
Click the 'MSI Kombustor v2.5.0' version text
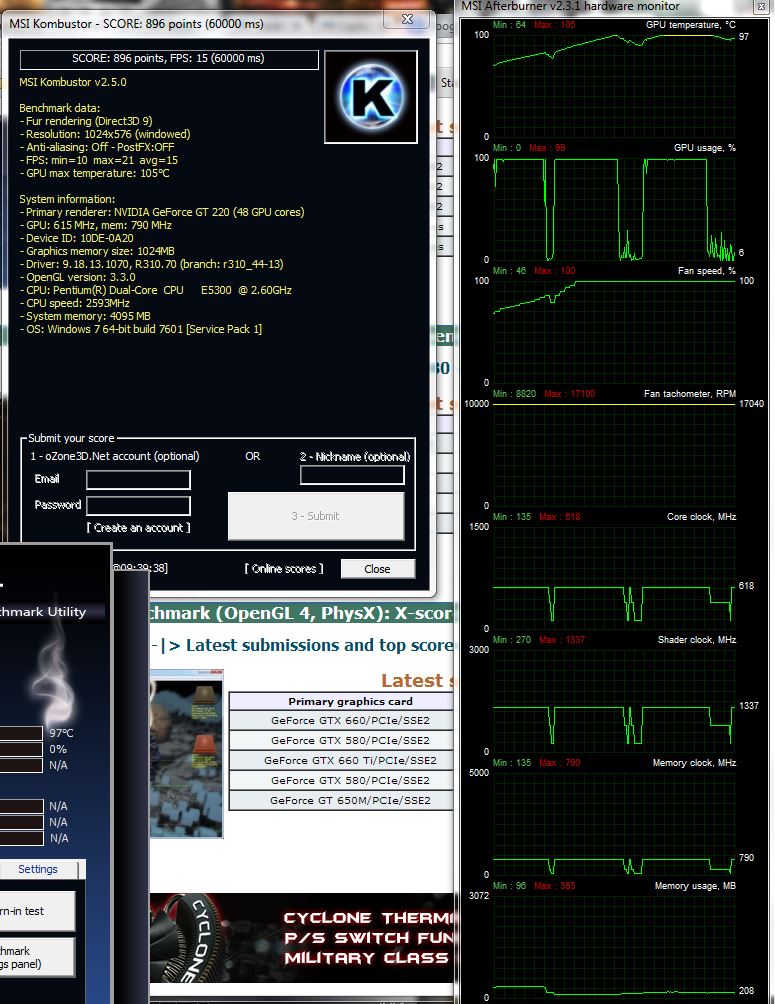[73, 82]
